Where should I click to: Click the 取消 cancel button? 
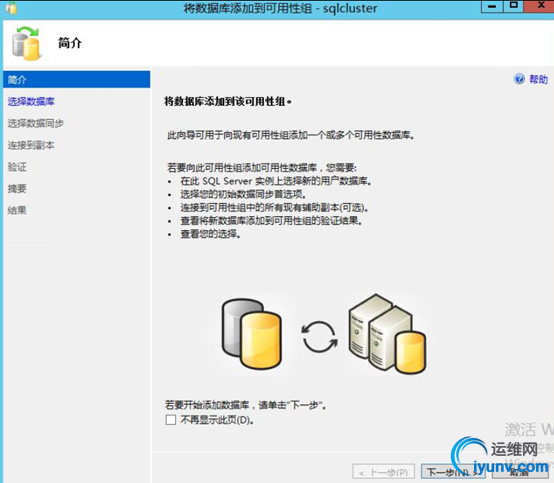point(519,472)
